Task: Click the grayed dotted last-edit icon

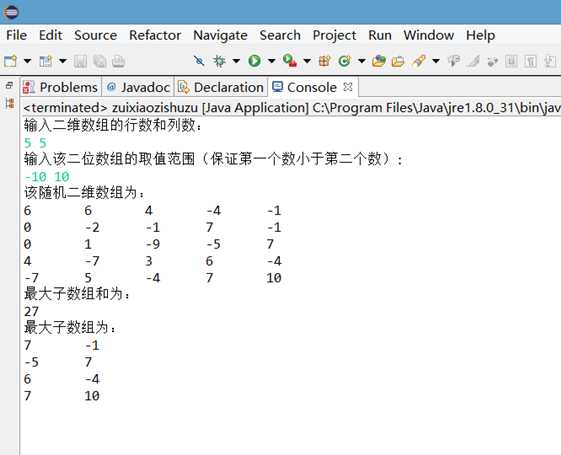Action: tap(493, 62)
